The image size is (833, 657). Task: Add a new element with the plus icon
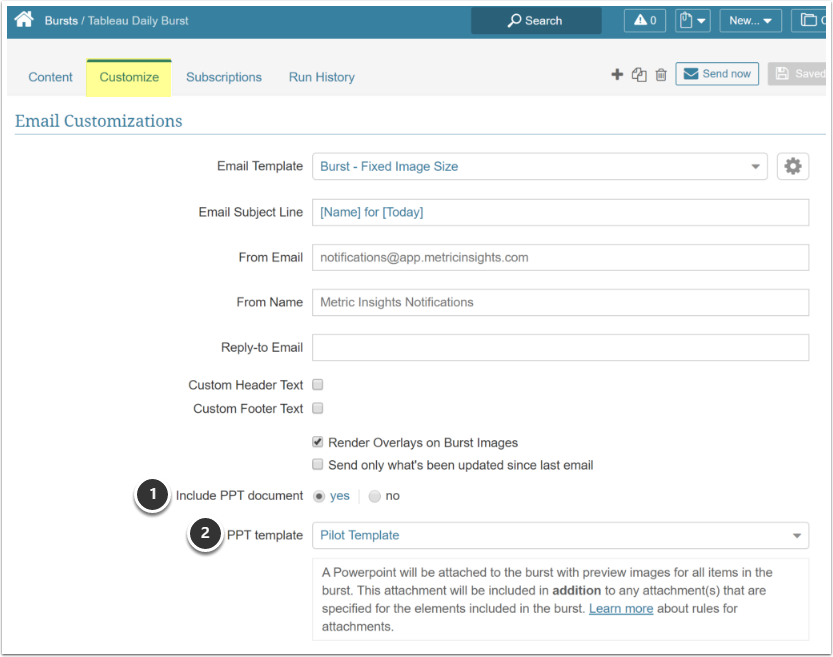tap(617, 74)
